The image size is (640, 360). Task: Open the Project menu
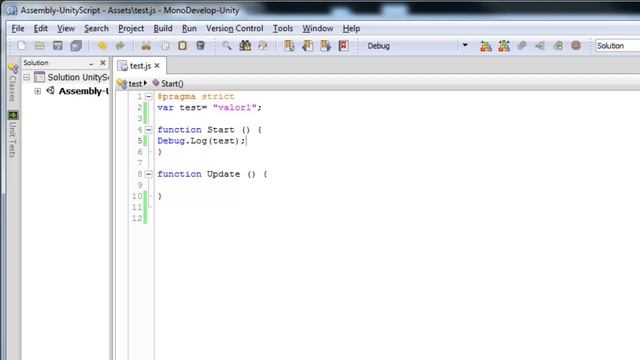click(131, 29)
